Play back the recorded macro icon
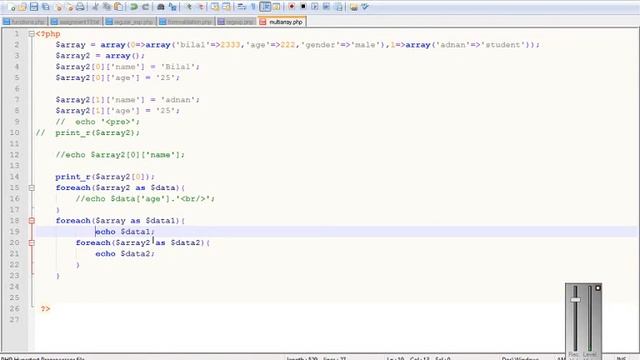The image size is (640, 360). click(315, 7)
